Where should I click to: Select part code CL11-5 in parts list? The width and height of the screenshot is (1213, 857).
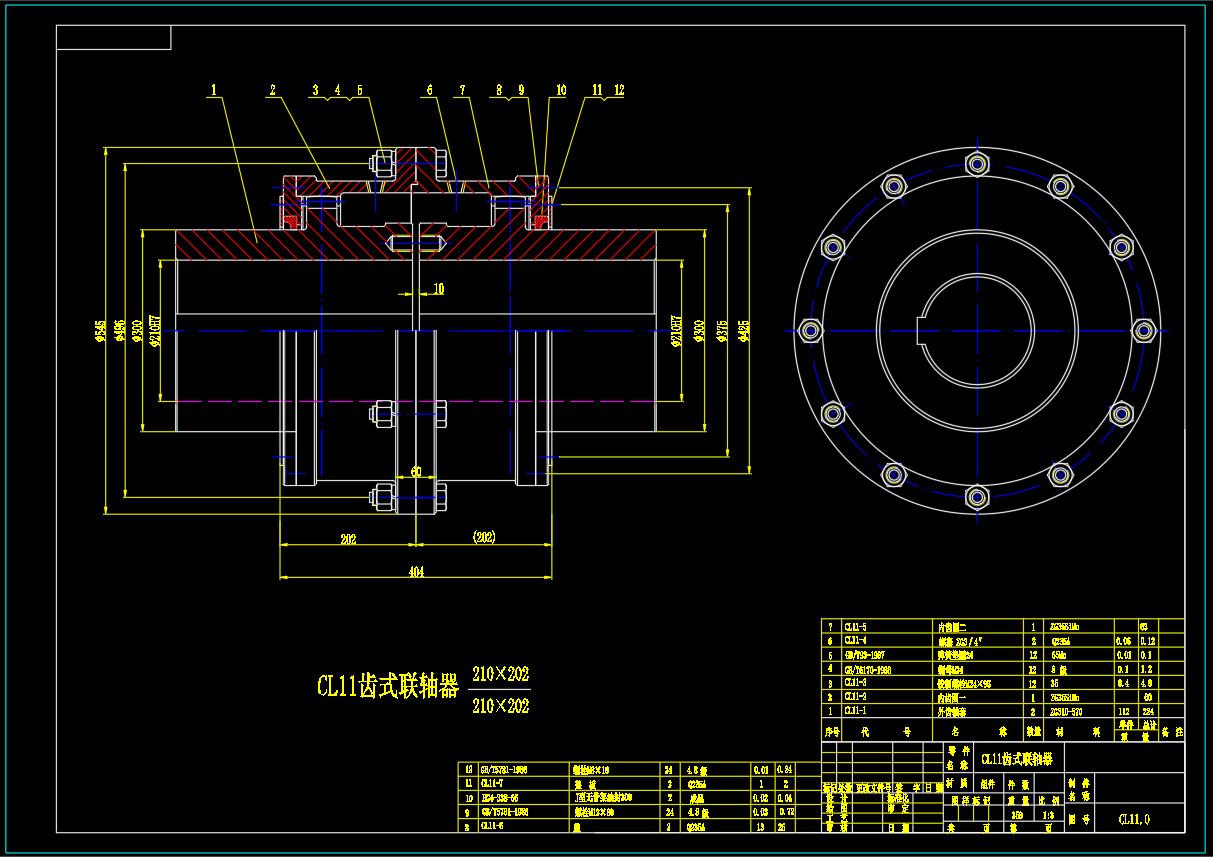click(x=856, y=625)
